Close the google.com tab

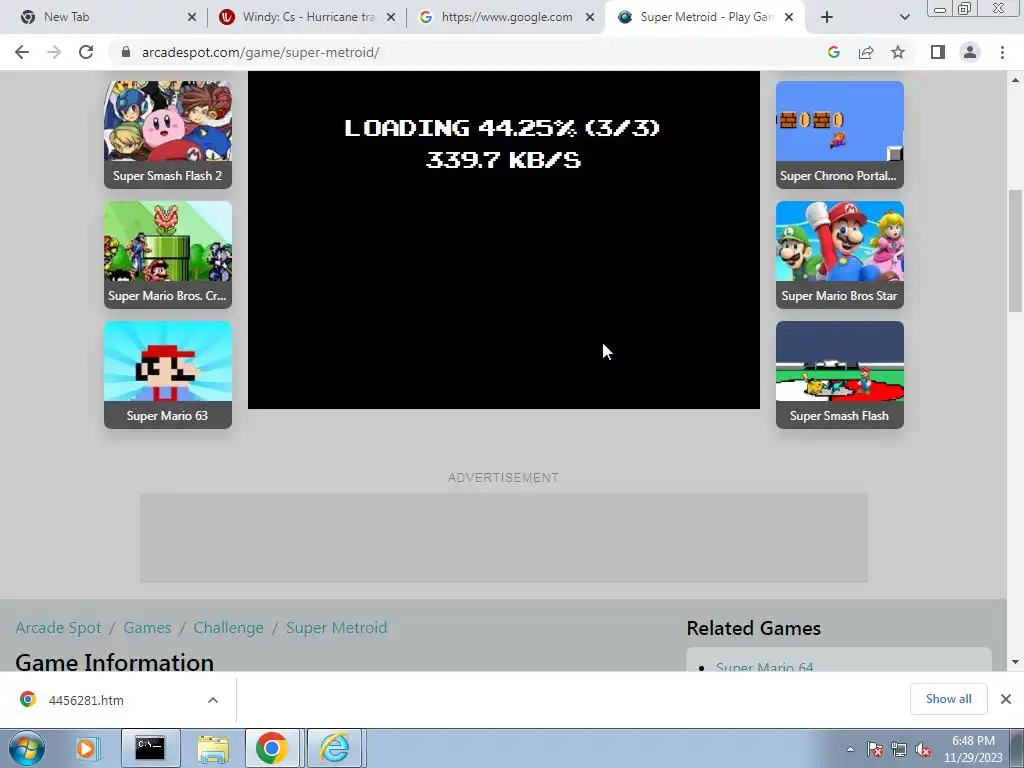click(590, 17)
